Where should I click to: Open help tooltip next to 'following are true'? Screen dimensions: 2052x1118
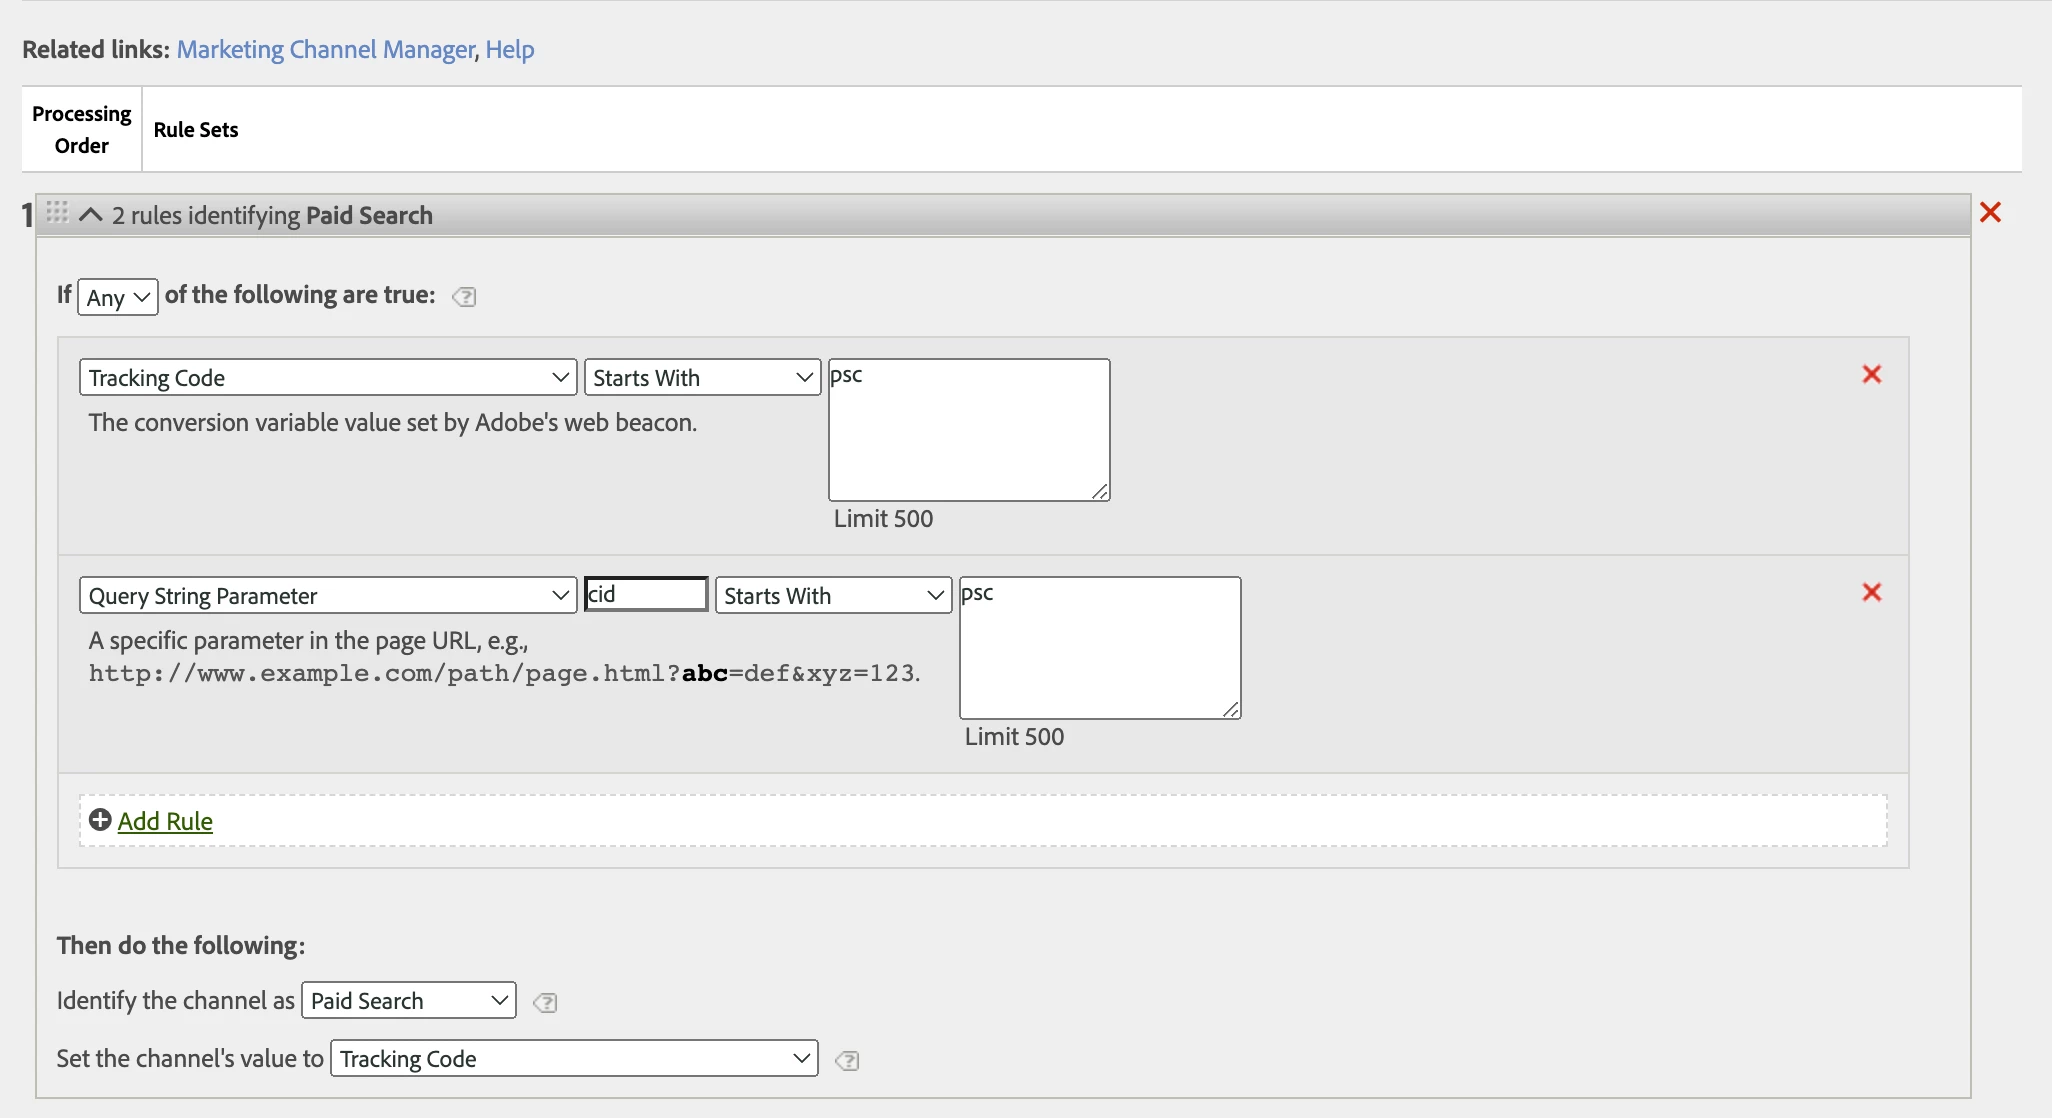(464, 297)
